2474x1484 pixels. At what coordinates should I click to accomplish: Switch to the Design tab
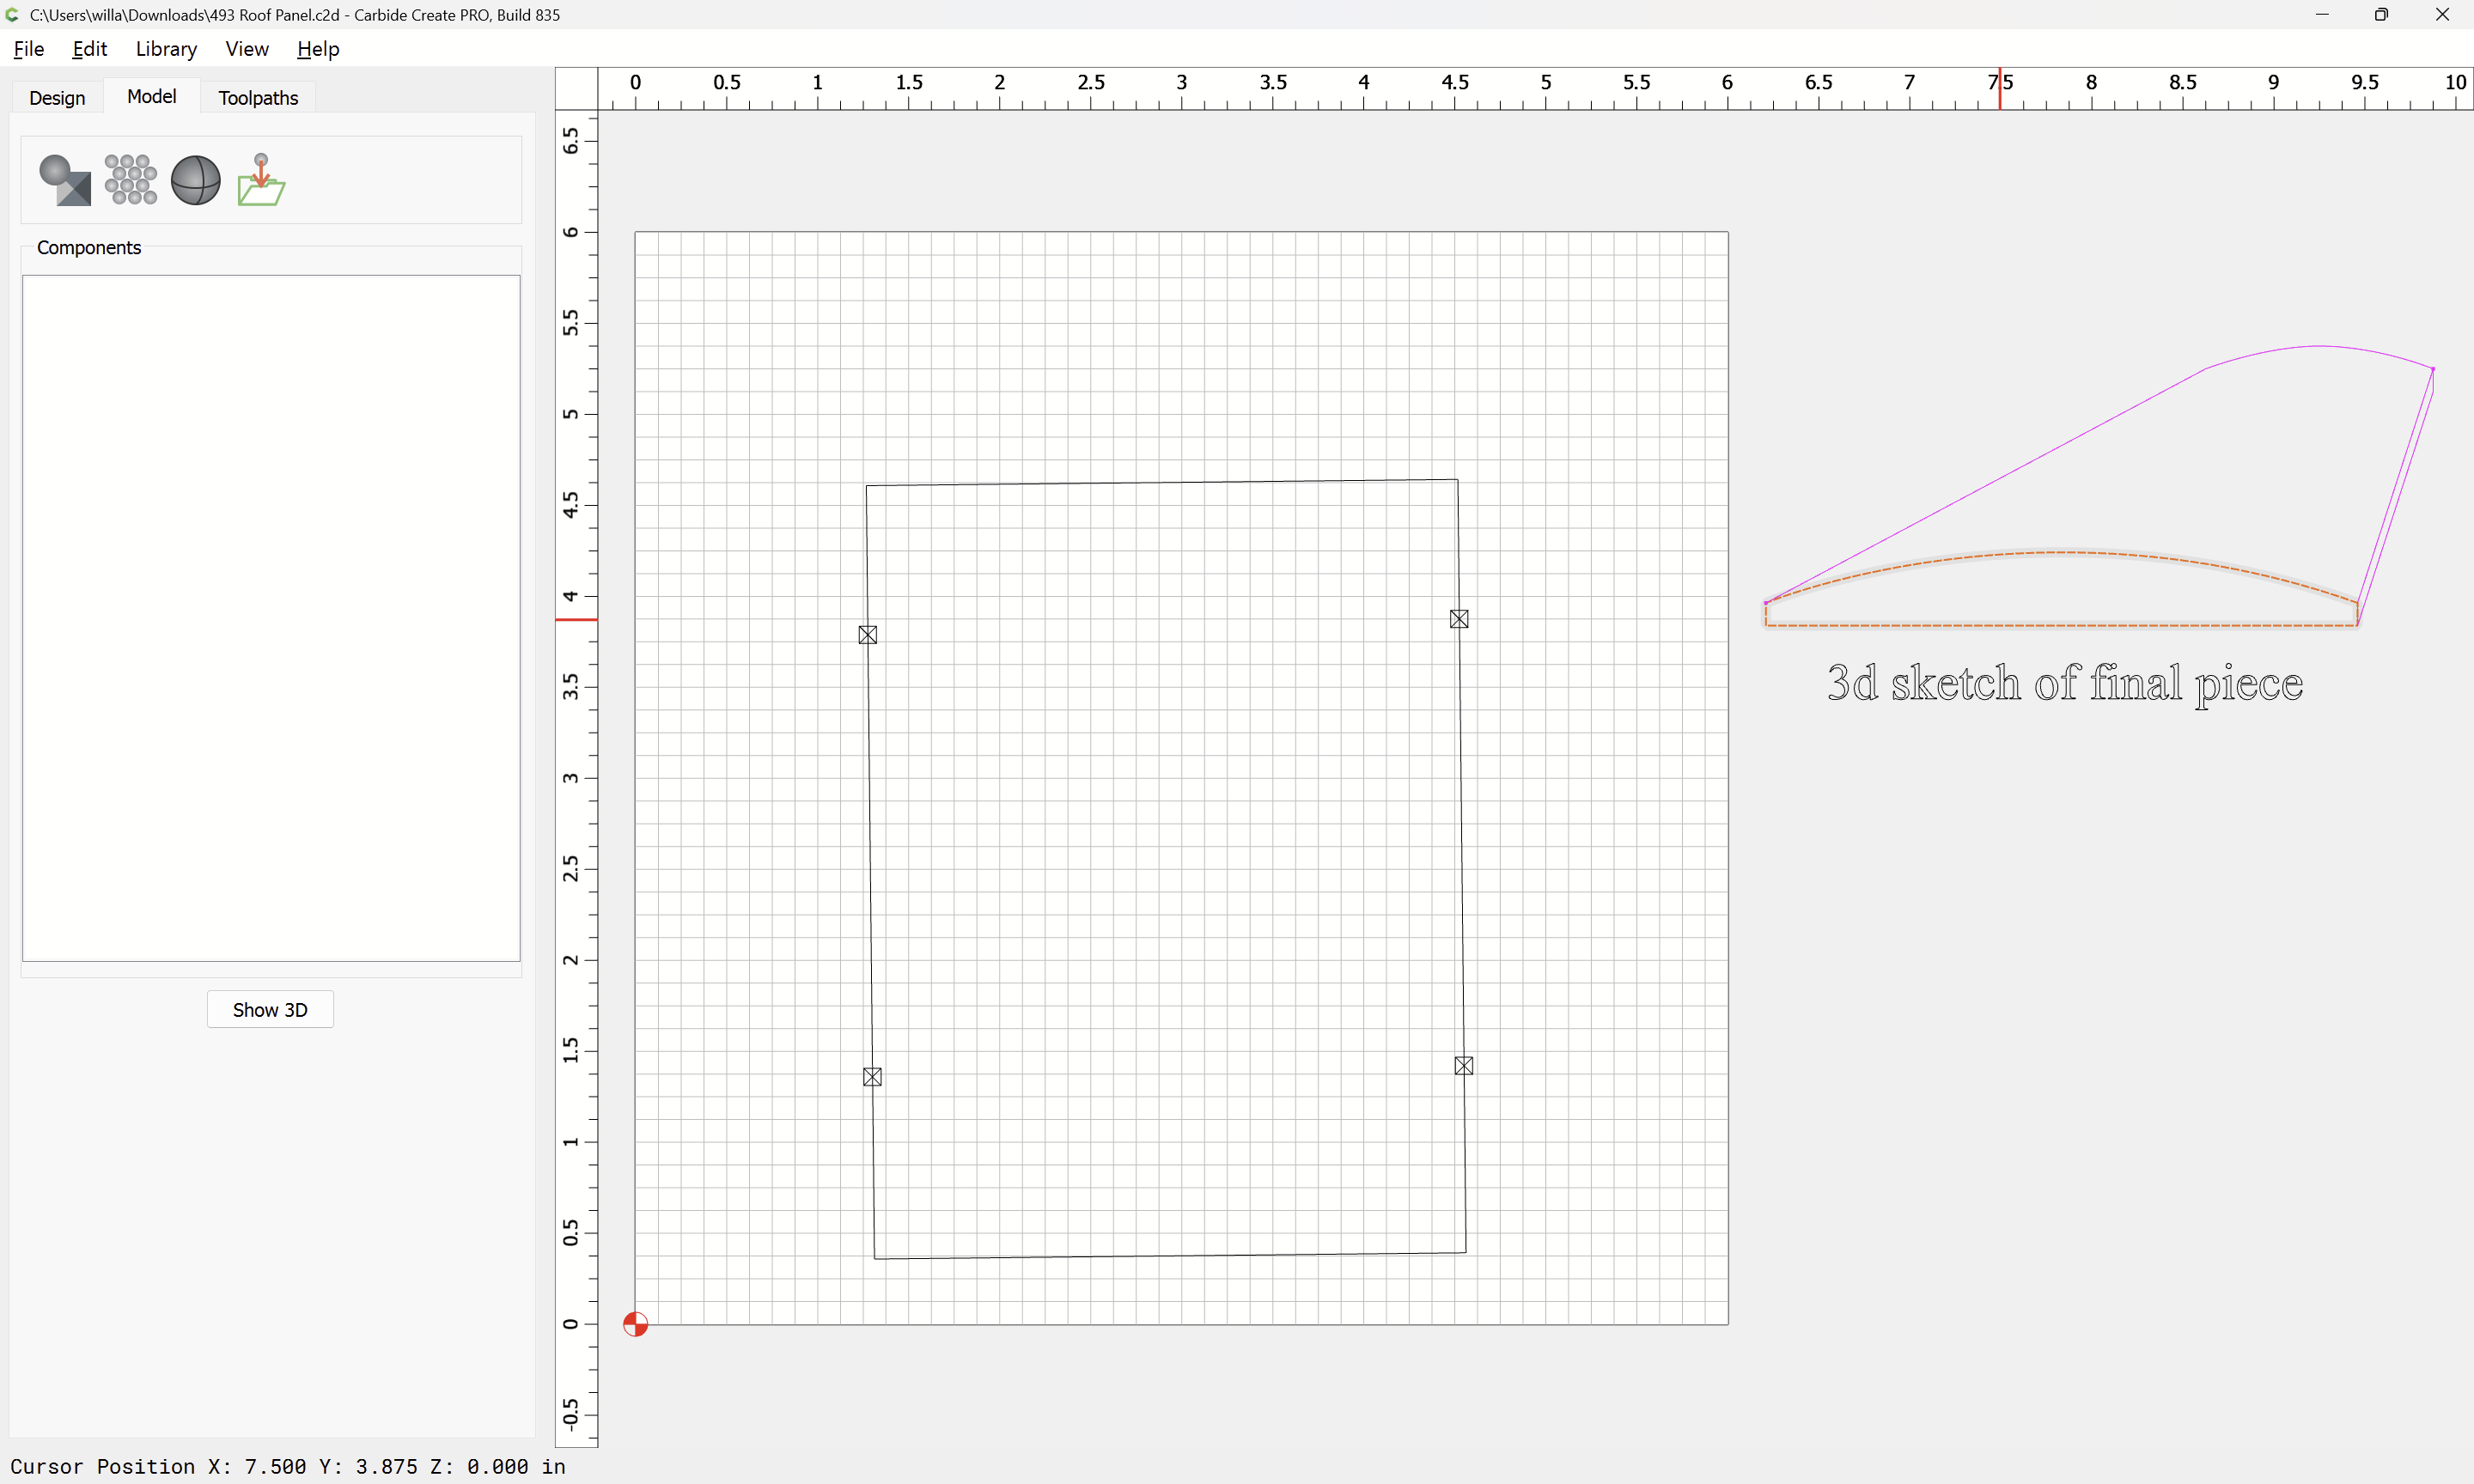[x=57, y=98]
